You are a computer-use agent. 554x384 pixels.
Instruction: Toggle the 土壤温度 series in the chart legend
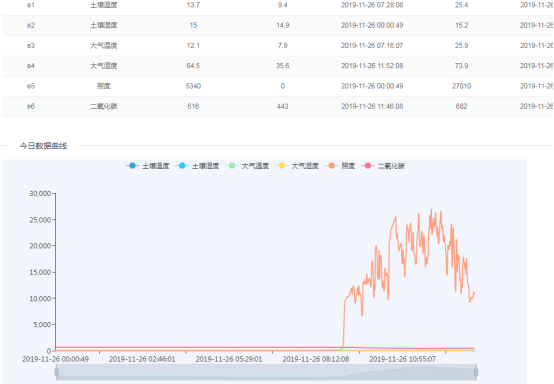tap(147, 166)
